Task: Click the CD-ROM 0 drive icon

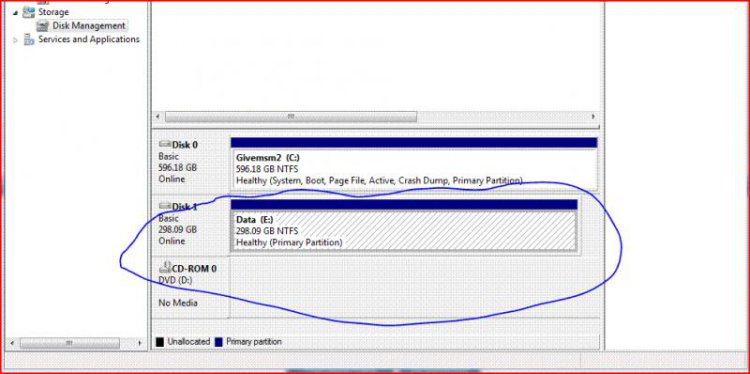Action: [x=165, y=267]
